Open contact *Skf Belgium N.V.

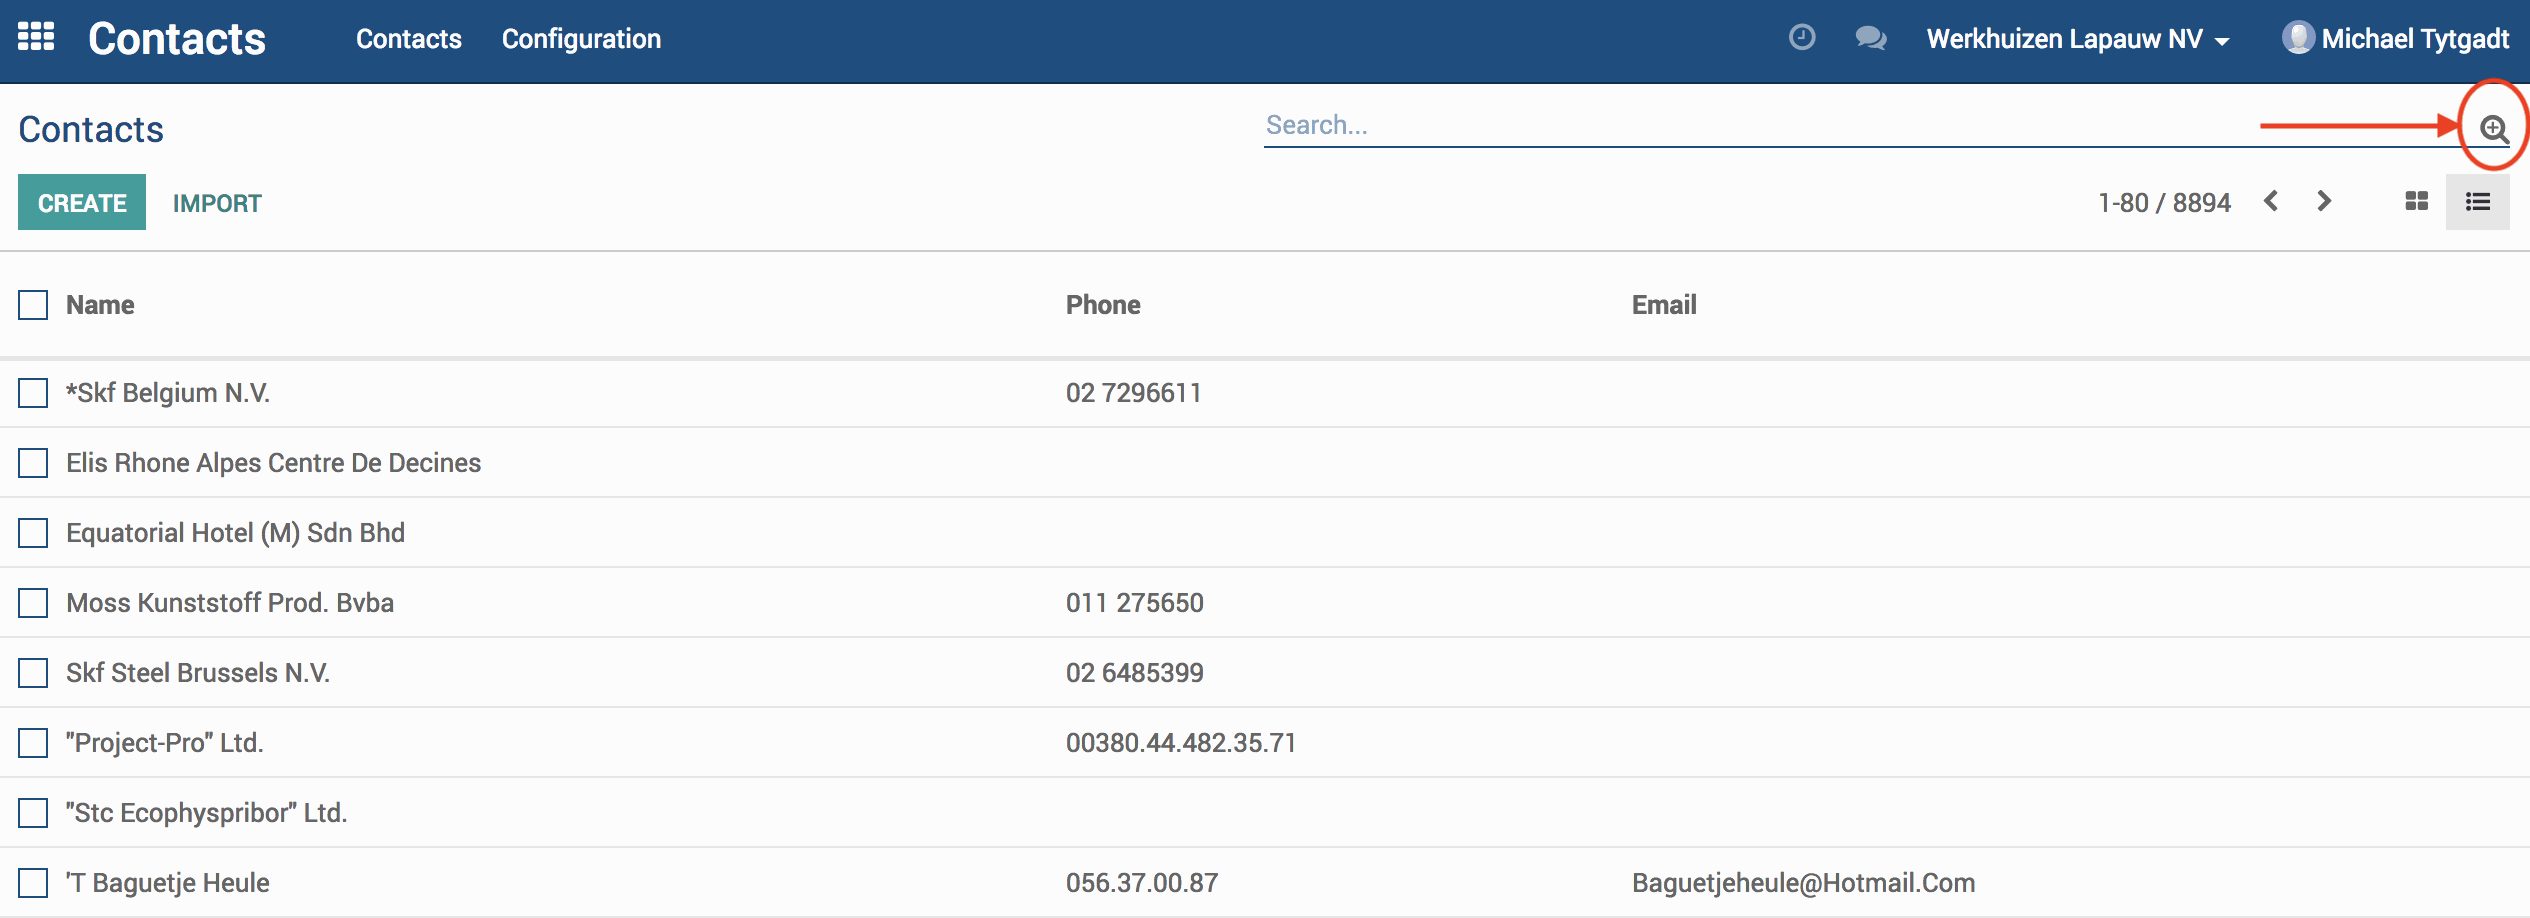168,393
